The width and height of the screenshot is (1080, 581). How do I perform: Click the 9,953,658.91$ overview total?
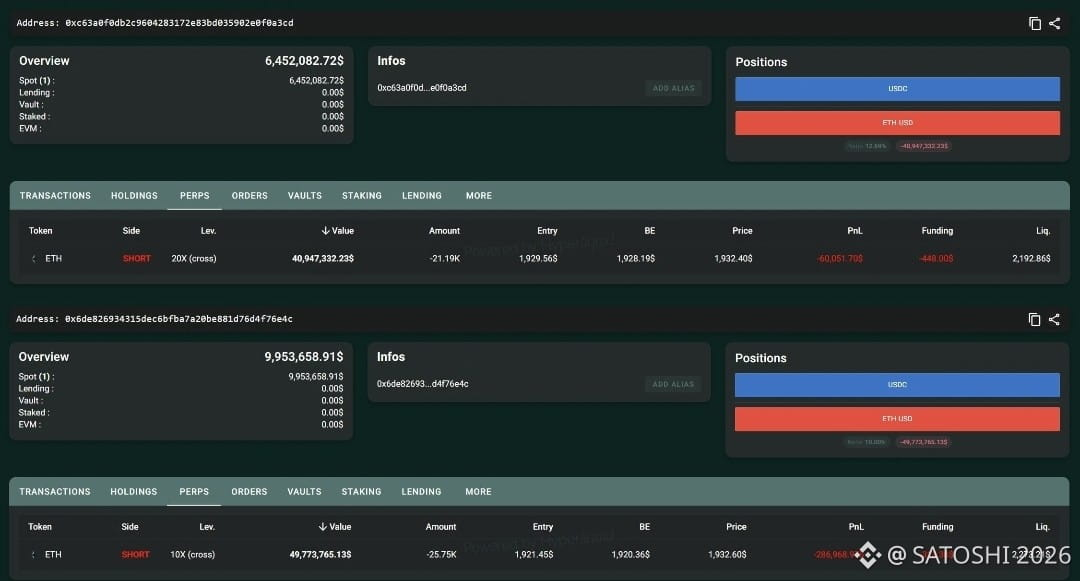coord(304,357)
